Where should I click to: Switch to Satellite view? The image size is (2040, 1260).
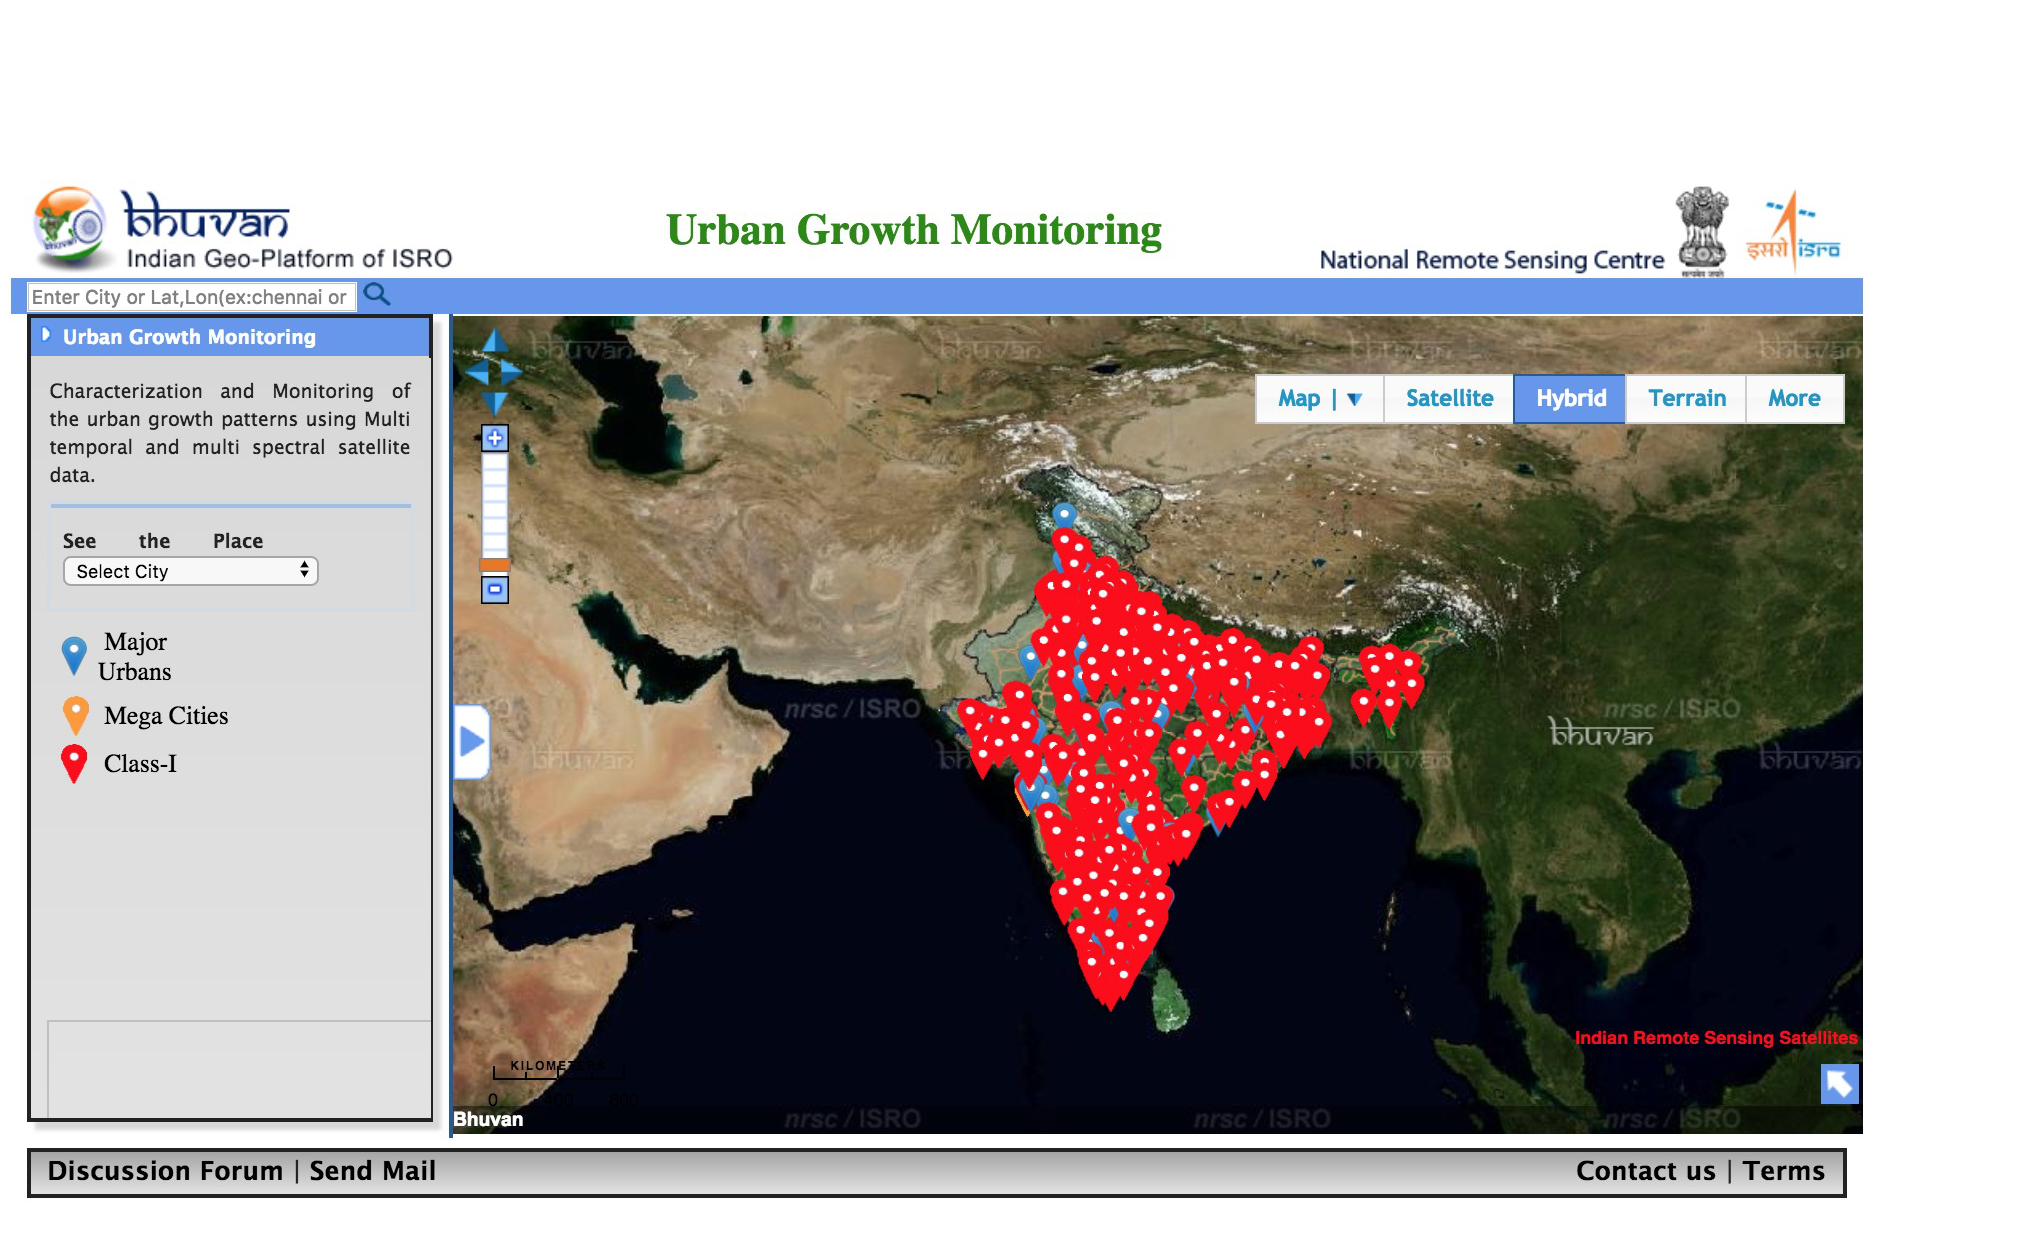pos(1448,399)
